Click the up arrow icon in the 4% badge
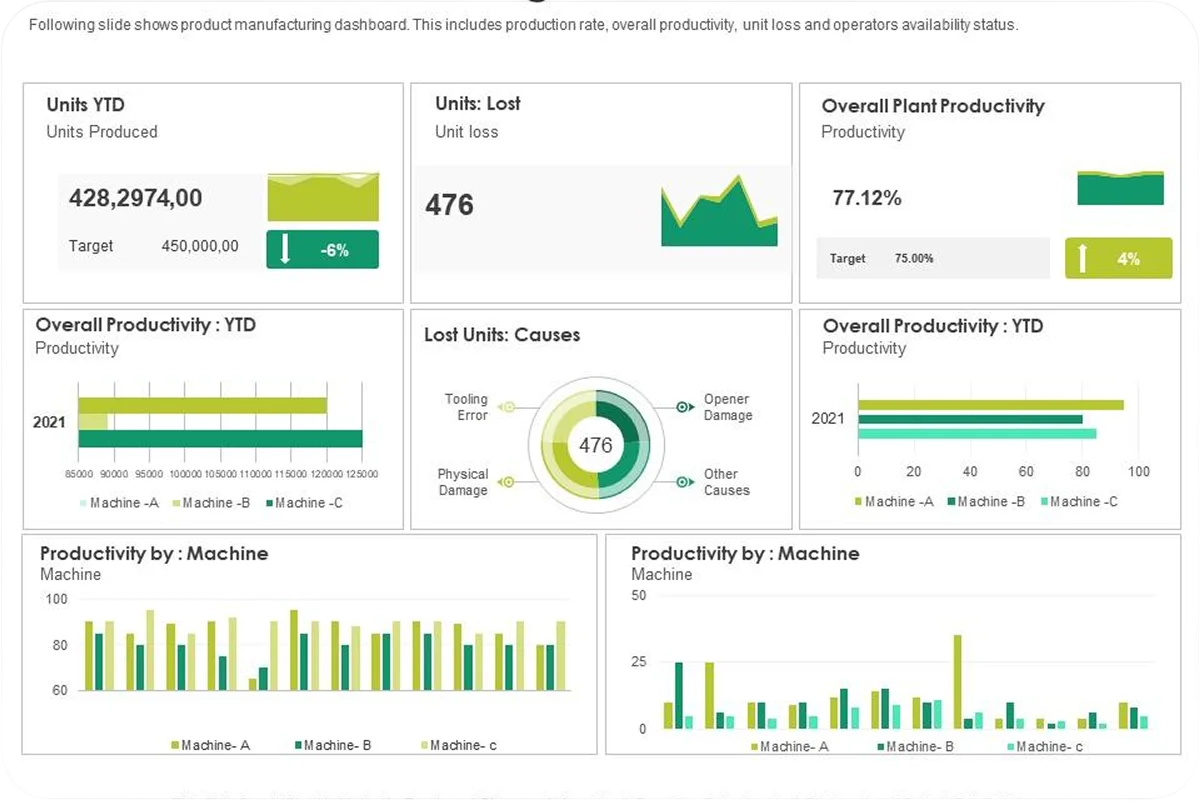Image resolution: width=1200 pixels, height=801 pixels. coord(1081,259)
